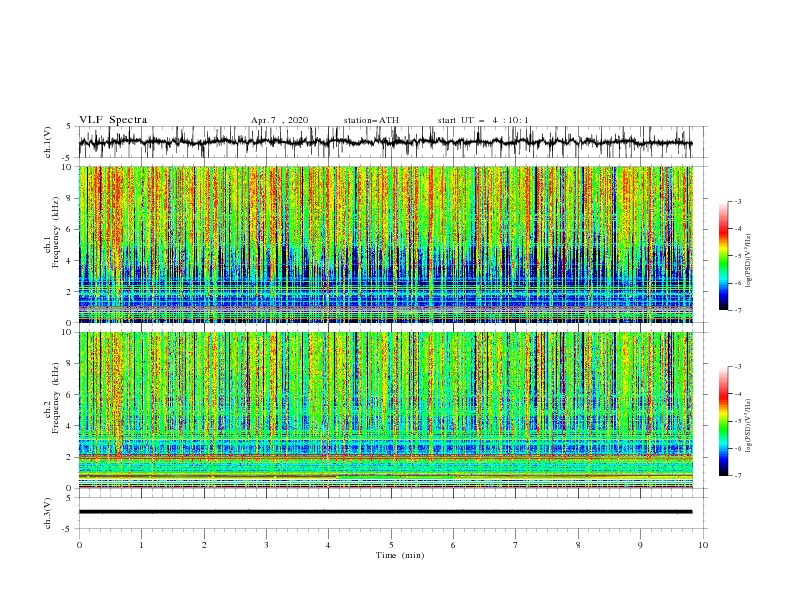
Task: Click the ch.2 frequency spectrogram panel
Action: 385,410
